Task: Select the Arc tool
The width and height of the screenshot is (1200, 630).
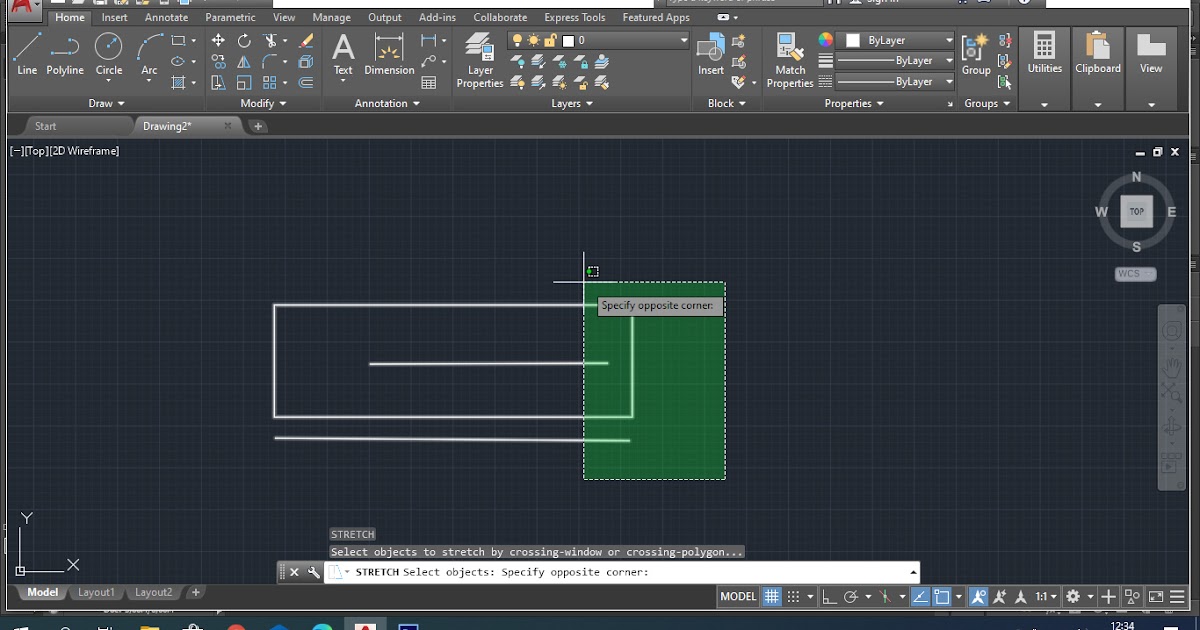Action: pyautogui.click(x=149, y=53)
